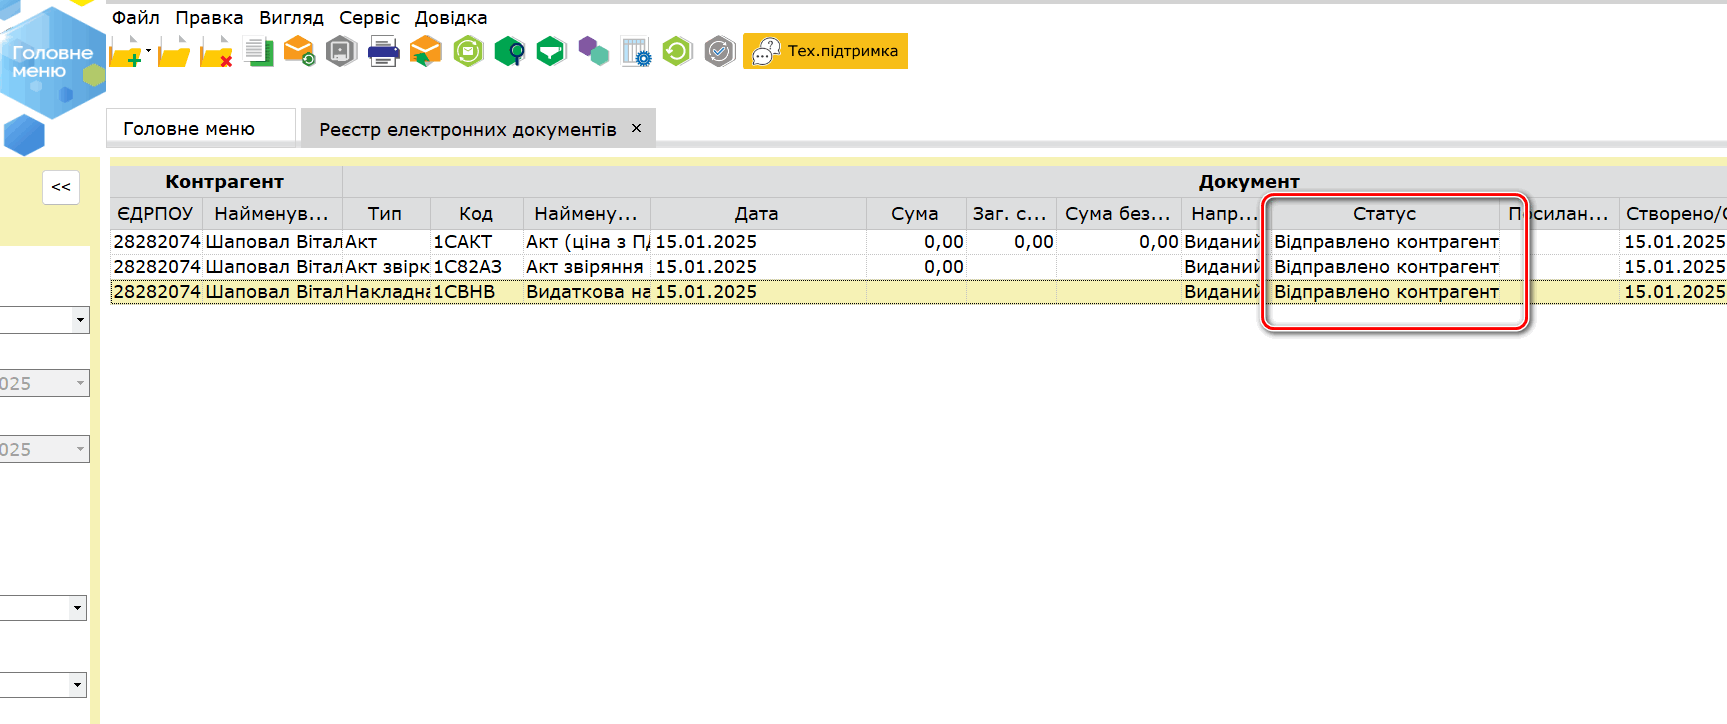The image size is (1727, 724).
Task: Click the printer icon in toolbar
Action: point(383,52)
